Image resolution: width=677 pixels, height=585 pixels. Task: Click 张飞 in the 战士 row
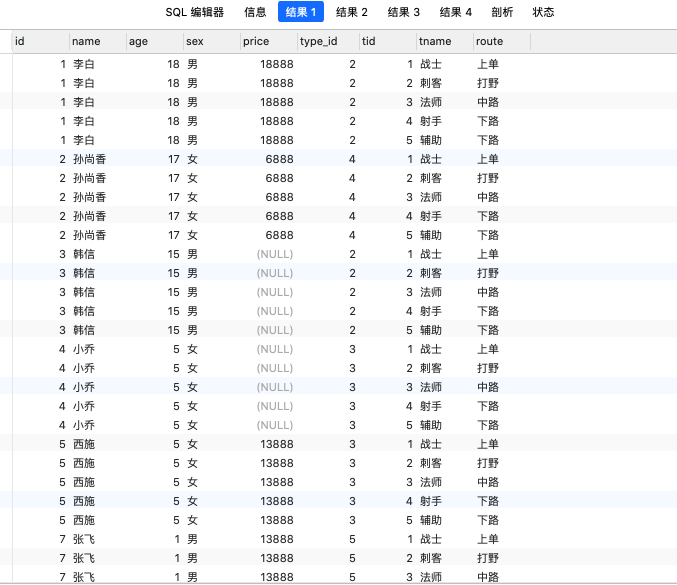pos(84,539)
